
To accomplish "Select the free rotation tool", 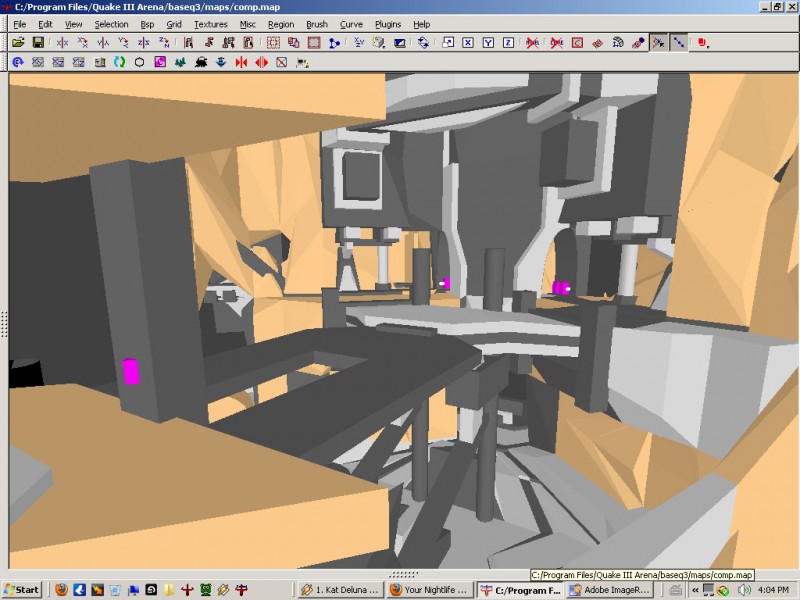I will 423,43.
